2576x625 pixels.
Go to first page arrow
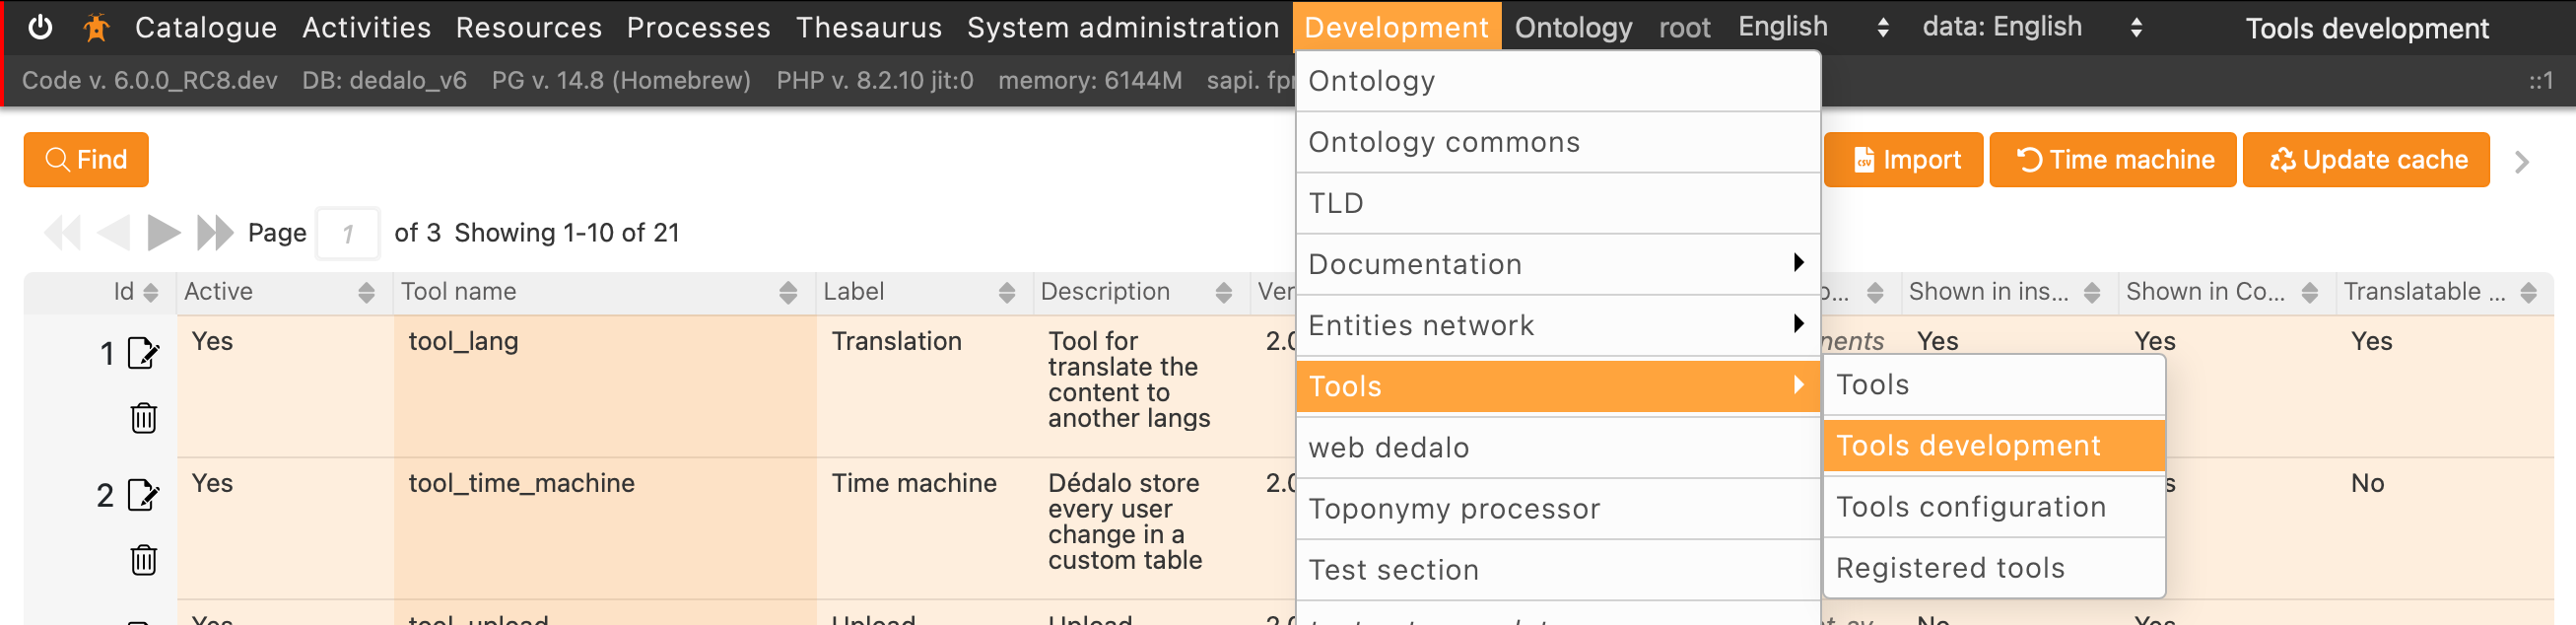click(62, 233)
